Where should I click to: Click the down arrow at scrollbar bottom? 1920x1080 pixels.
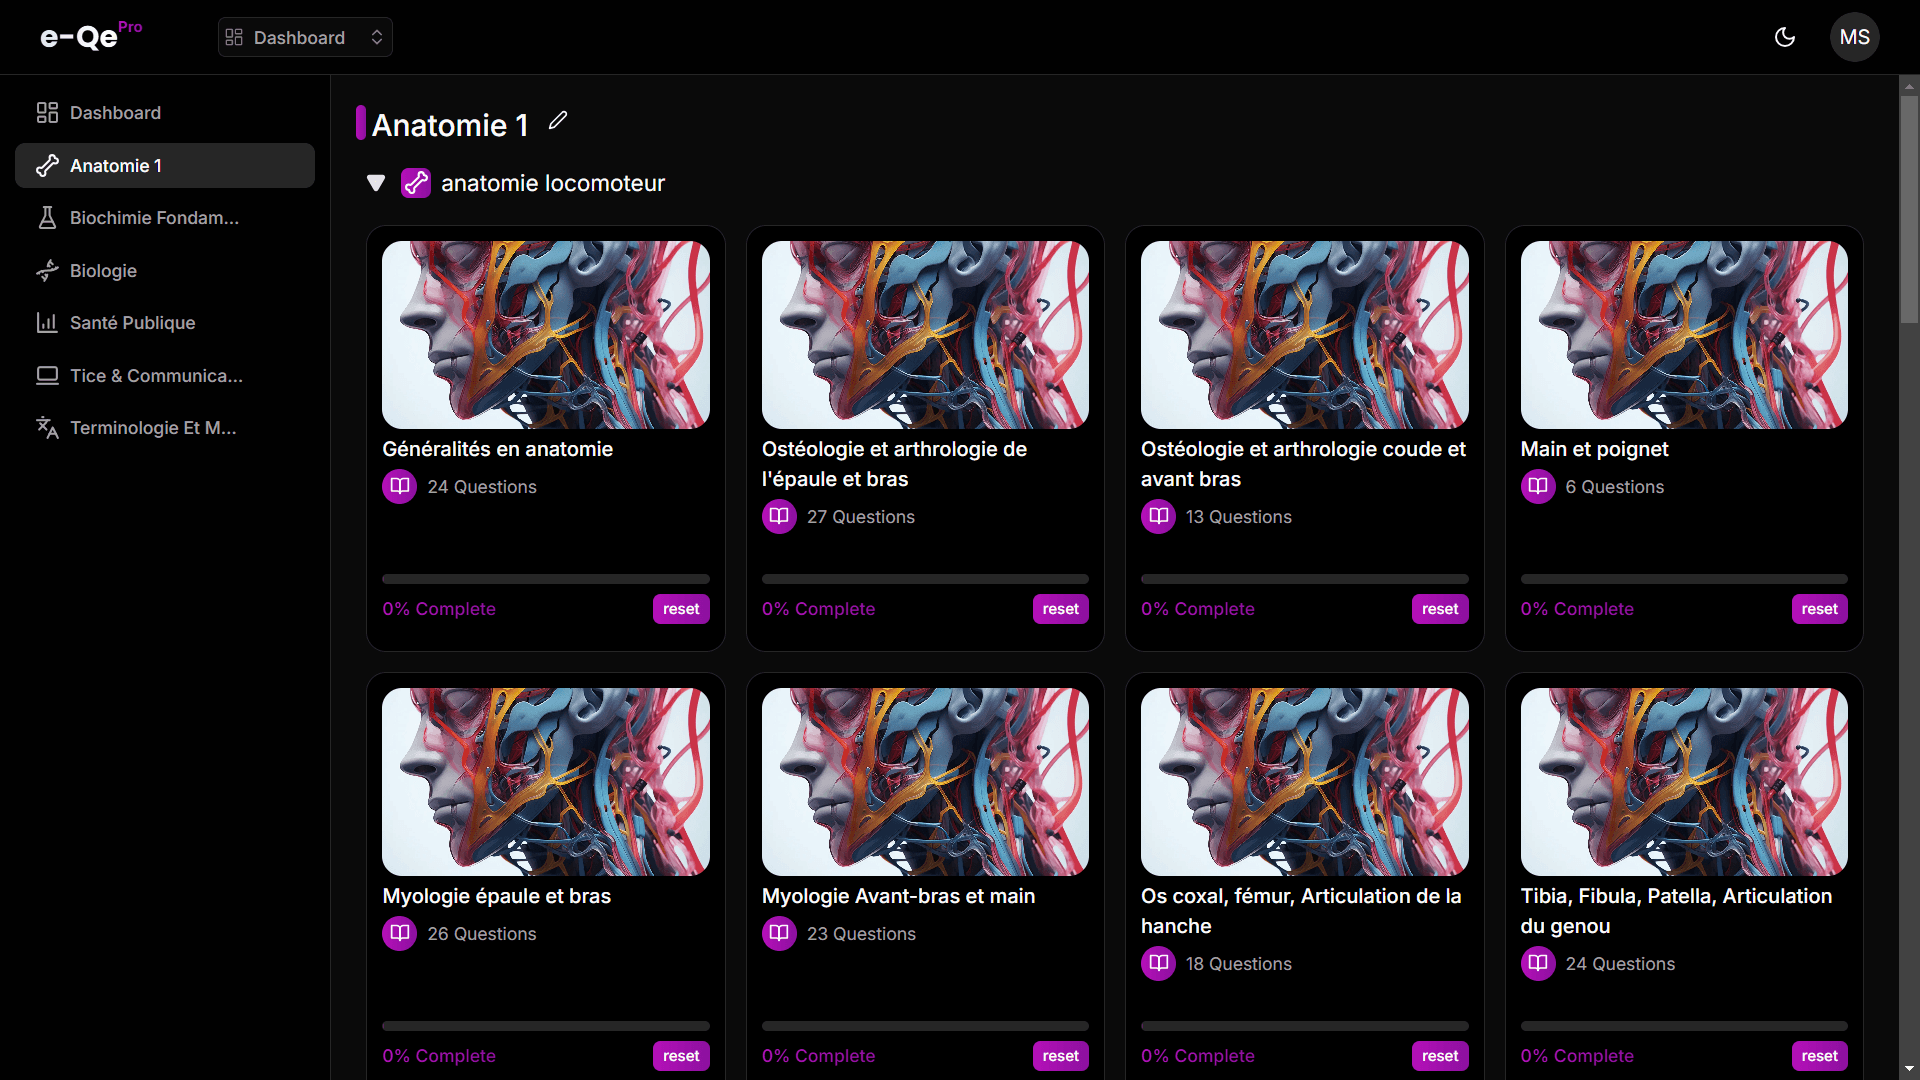point(1909,1069)
